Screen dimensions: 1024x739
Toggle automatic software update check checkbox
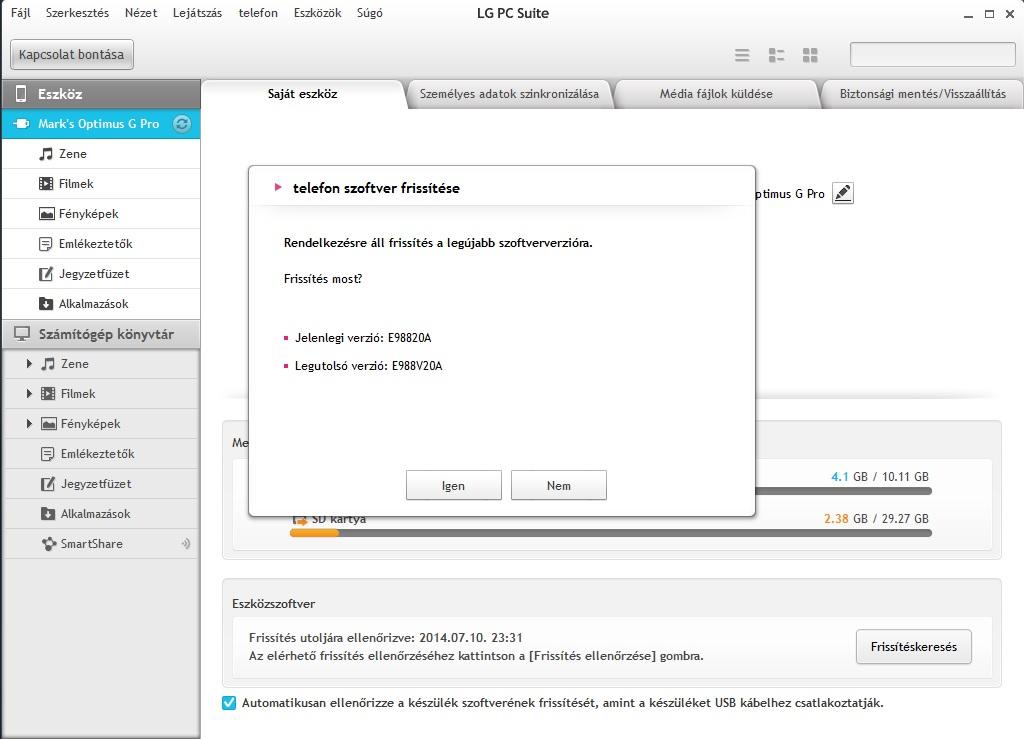[229, 703]
